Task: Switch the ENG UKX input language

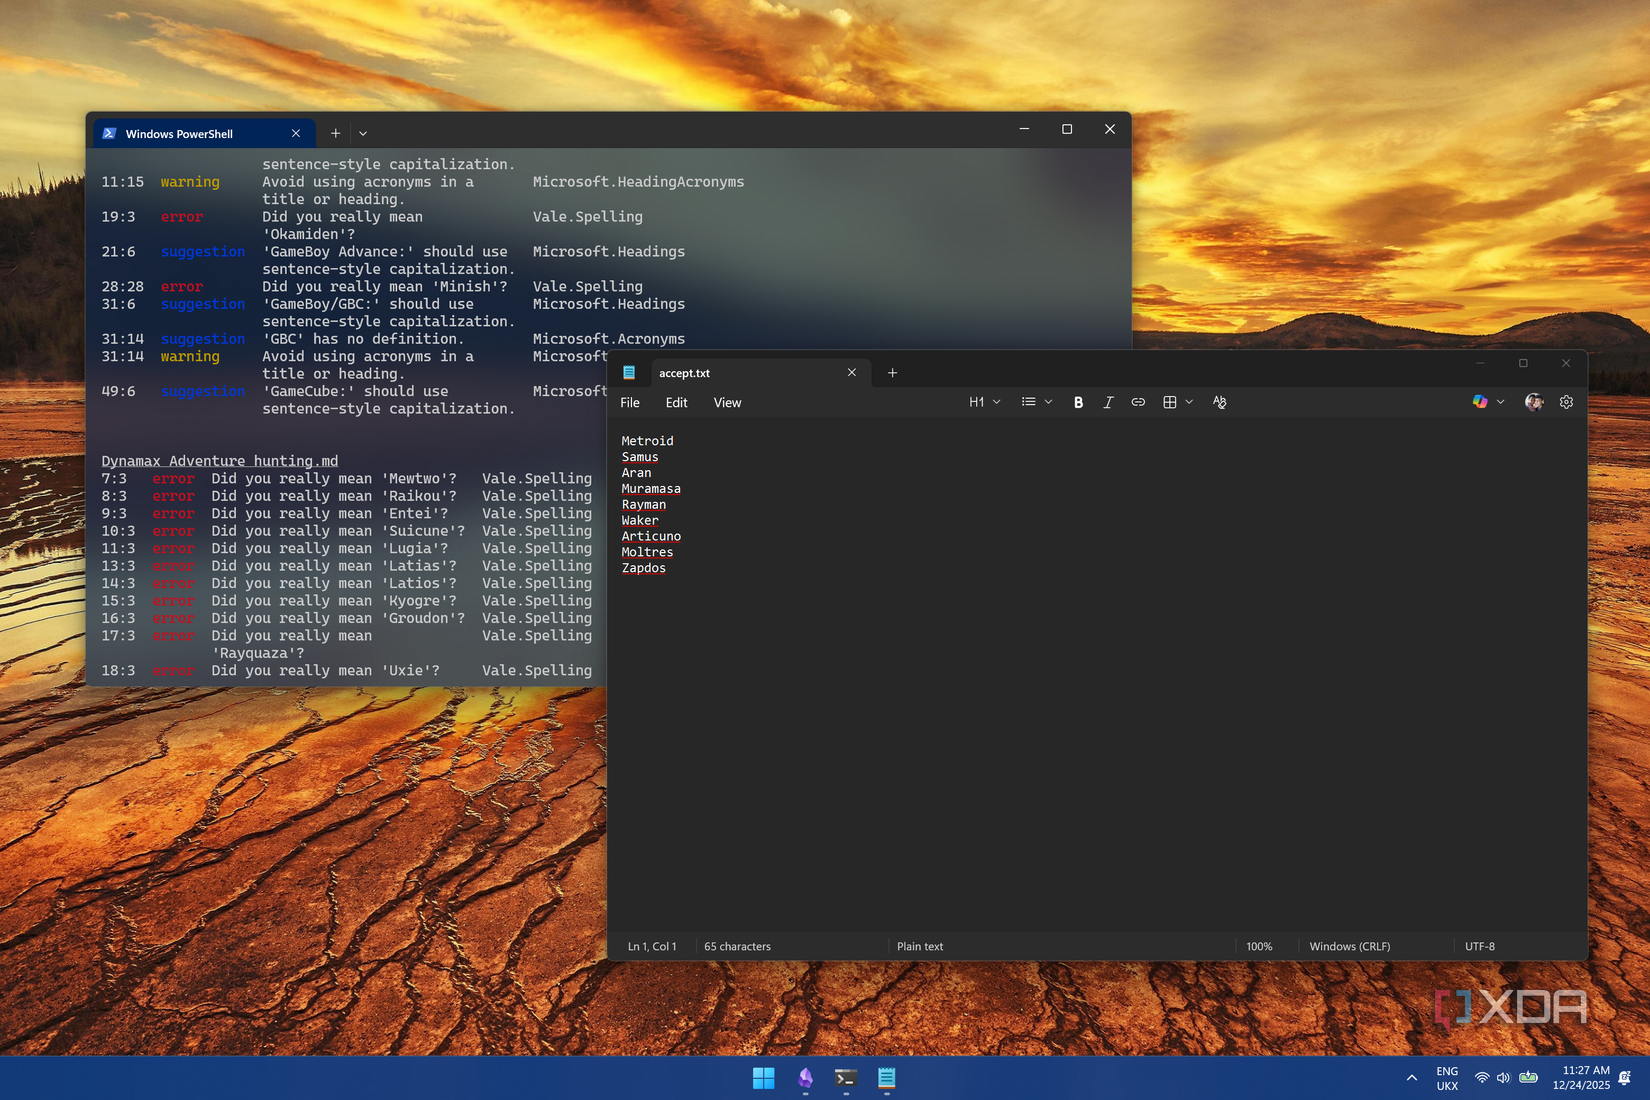Action: tap(1447, 1078)
